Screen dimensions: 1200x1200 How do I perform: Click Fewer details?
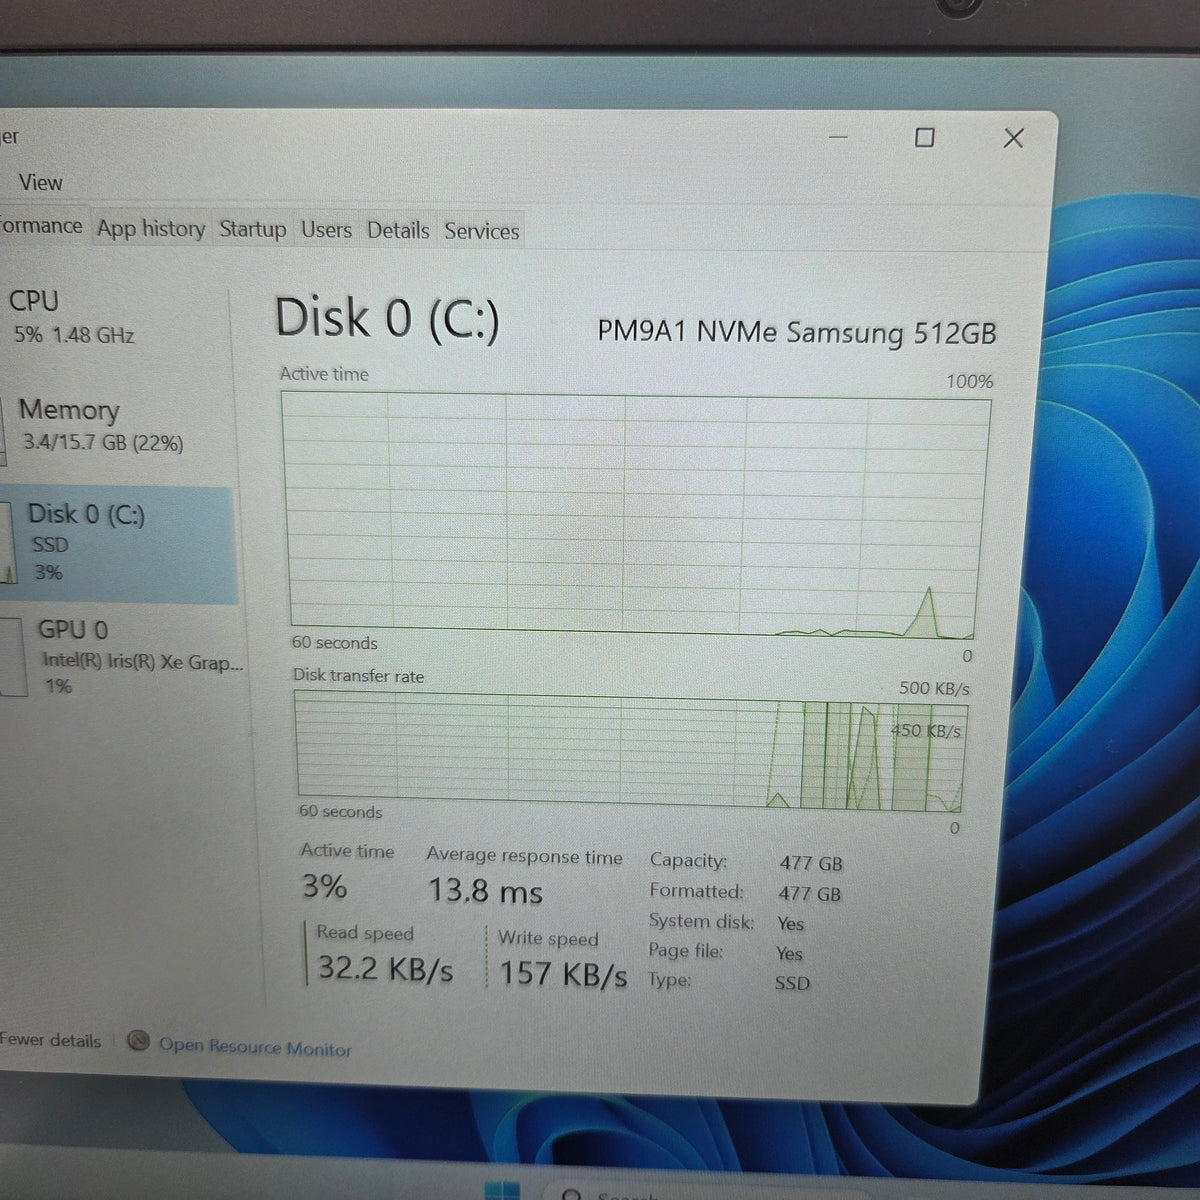pos(50,1040)
